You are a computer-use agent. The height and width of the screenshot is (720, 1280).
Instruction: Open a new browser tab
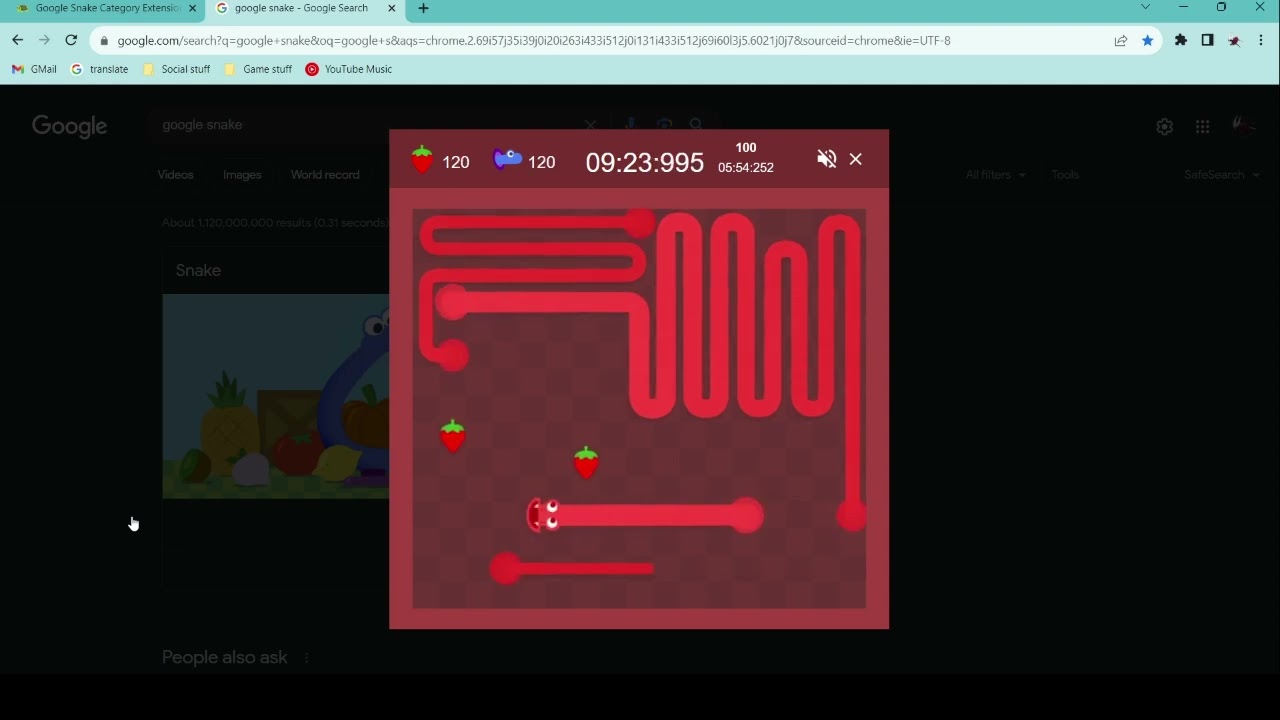tap(423, 8)
